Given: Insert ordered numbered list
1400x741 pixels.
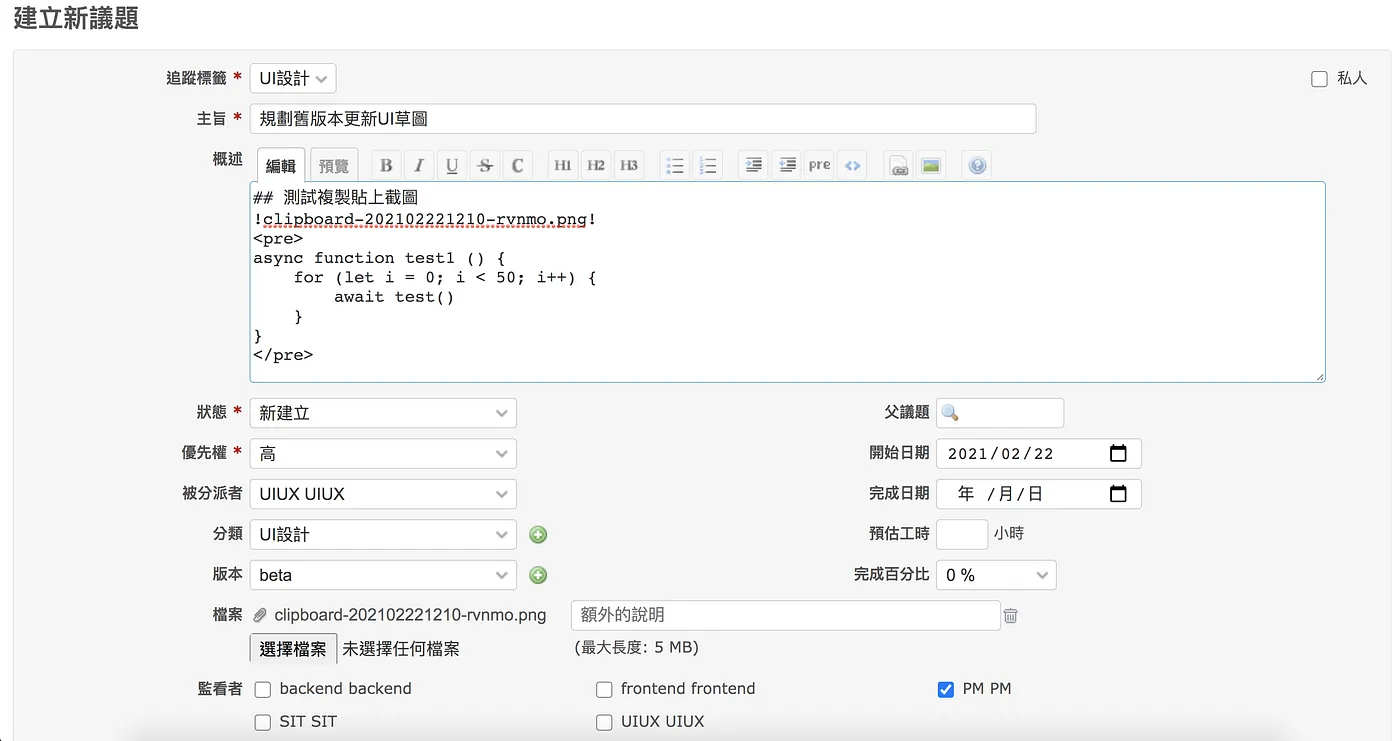Looking at the screenshot, I should [x=708, y=165].
